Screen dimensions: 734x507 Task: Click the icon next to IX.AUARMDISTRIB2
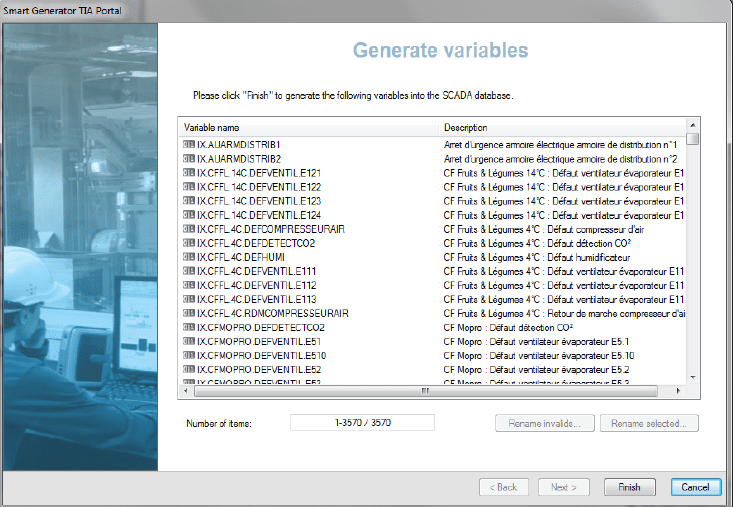coord(189,159)
